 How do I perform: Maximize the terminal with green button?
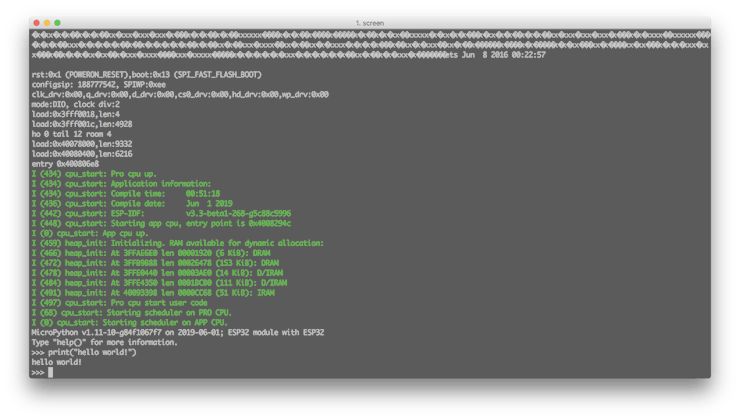tap(58, 23)
